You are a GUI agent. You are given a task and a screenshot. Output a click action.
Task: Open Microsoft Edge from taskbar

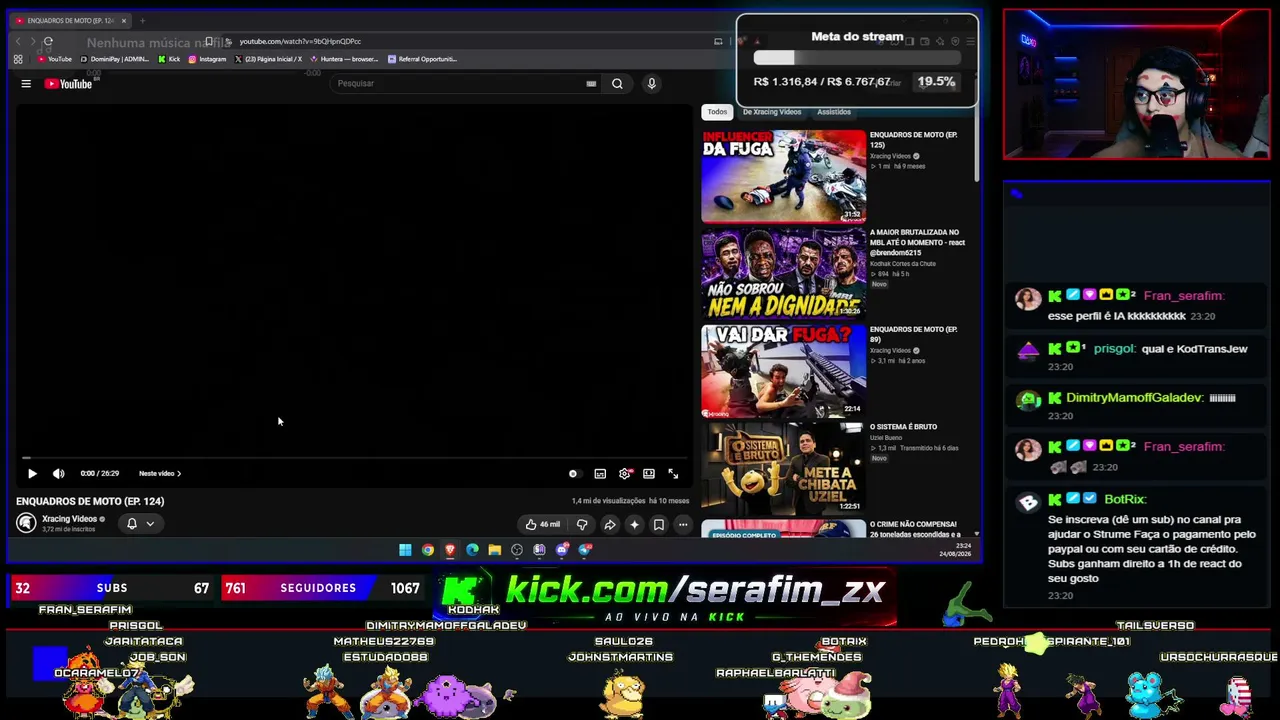click(472, 550)
